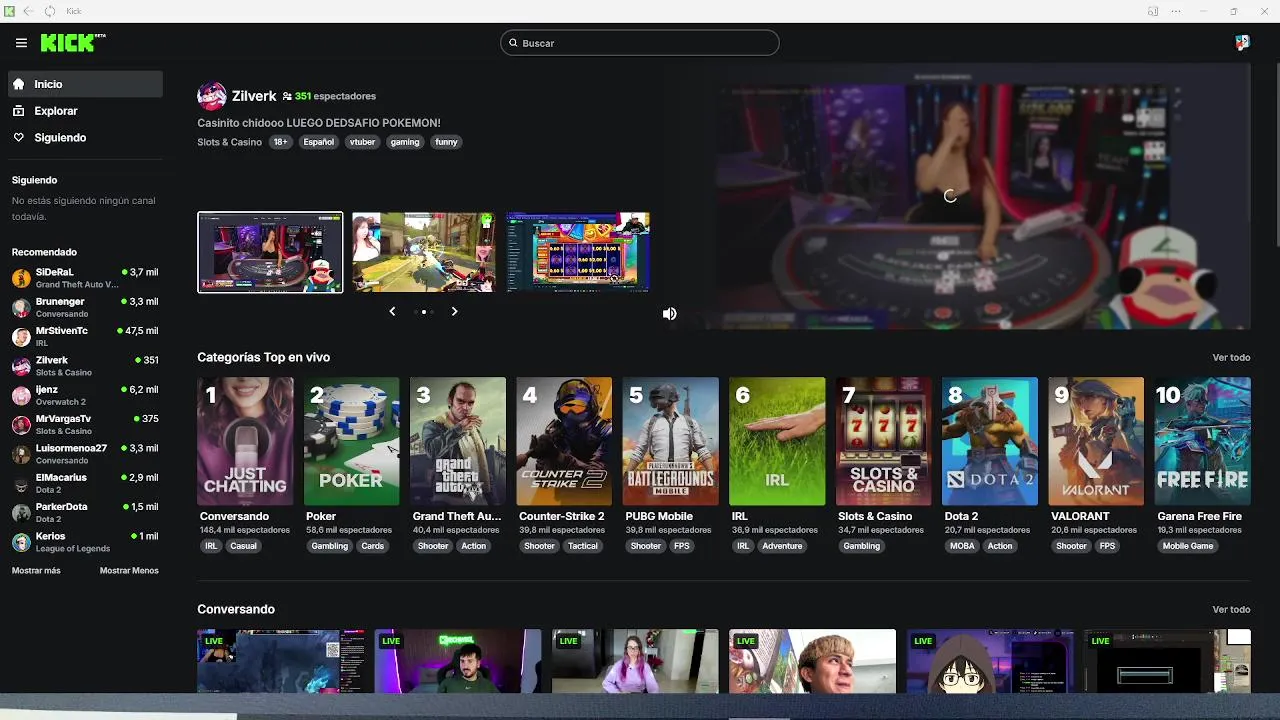
Task: Click the search magnifier icon
Action: [513, 43]
